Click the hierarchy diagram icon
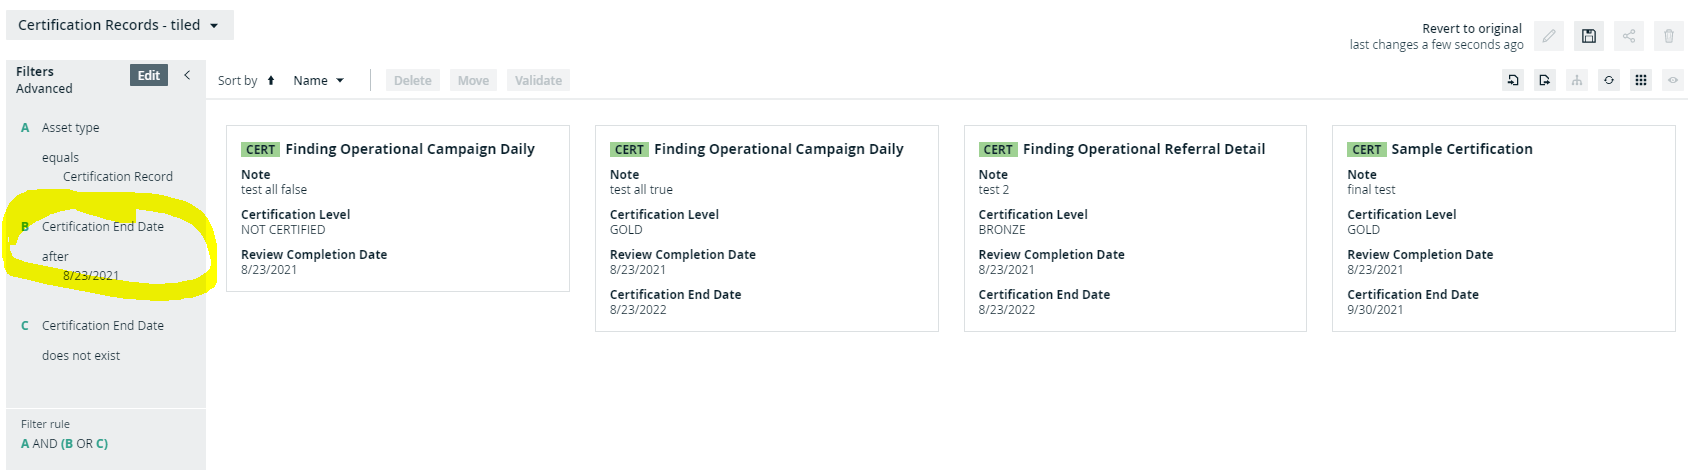The height and width of the screenshot is (470, 1688). pos(1577,80)
